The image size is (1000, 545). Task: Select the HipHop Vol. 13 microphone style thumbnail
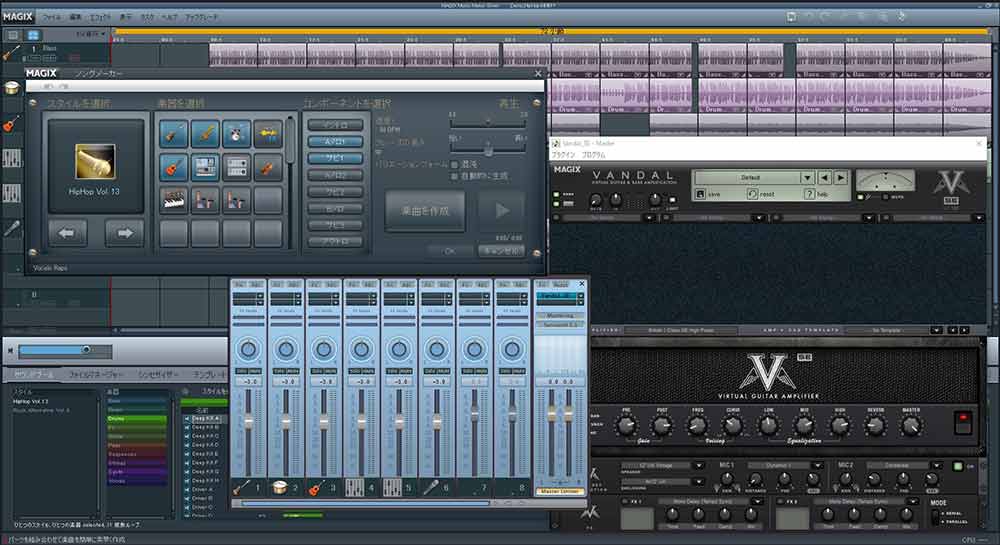click(96, 161)
